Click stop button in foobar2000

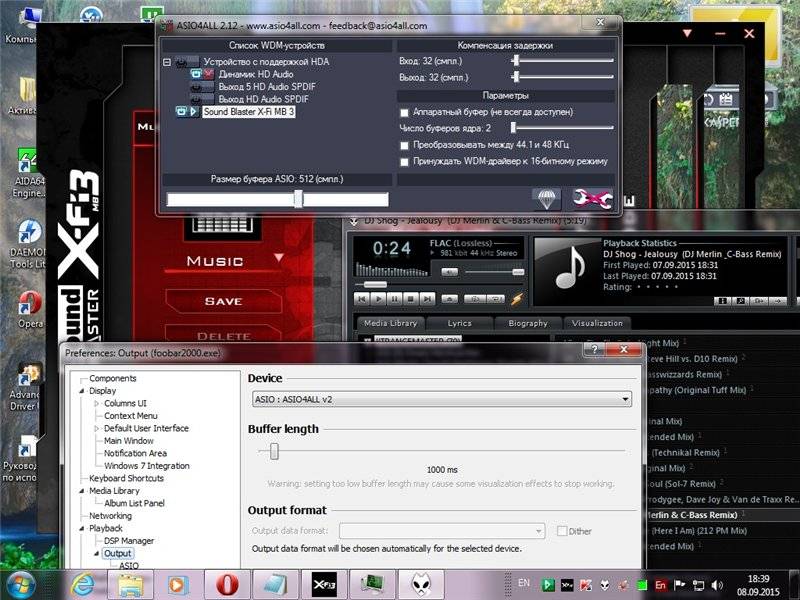[x=411, y=299]
